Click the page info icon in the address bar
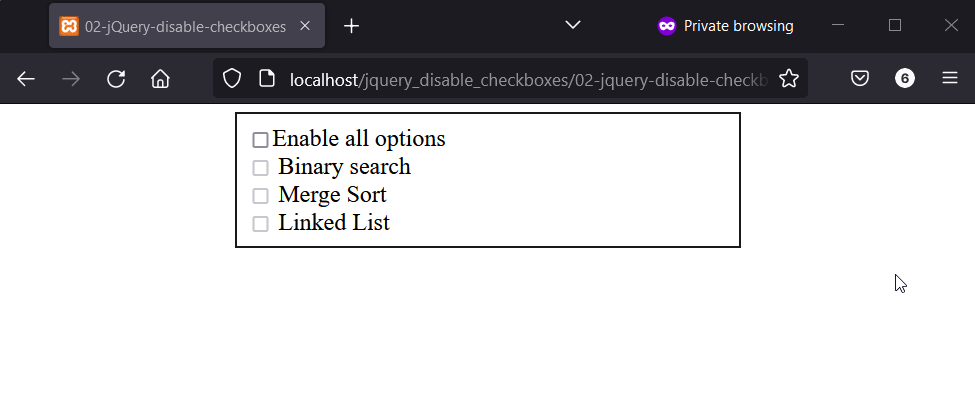The image size is (975, 408). 267,79
